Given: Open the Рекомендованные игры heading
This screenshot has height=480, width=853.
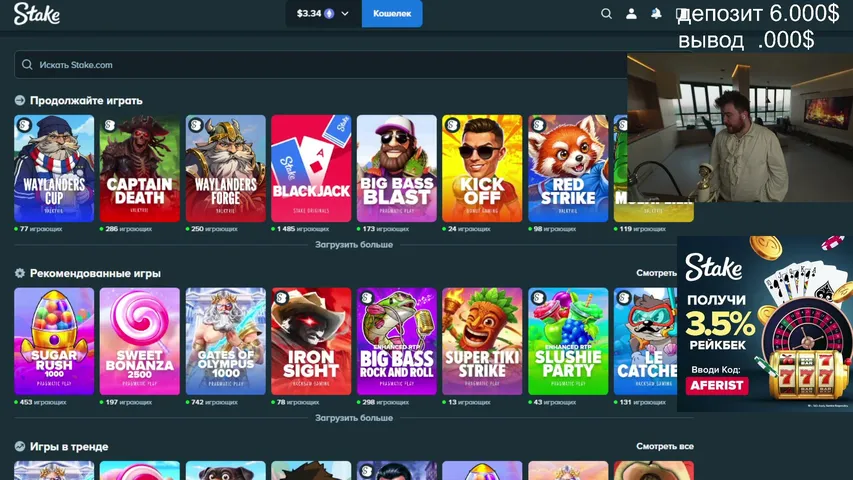Looking at the screenshot, I should coord(95,273).
